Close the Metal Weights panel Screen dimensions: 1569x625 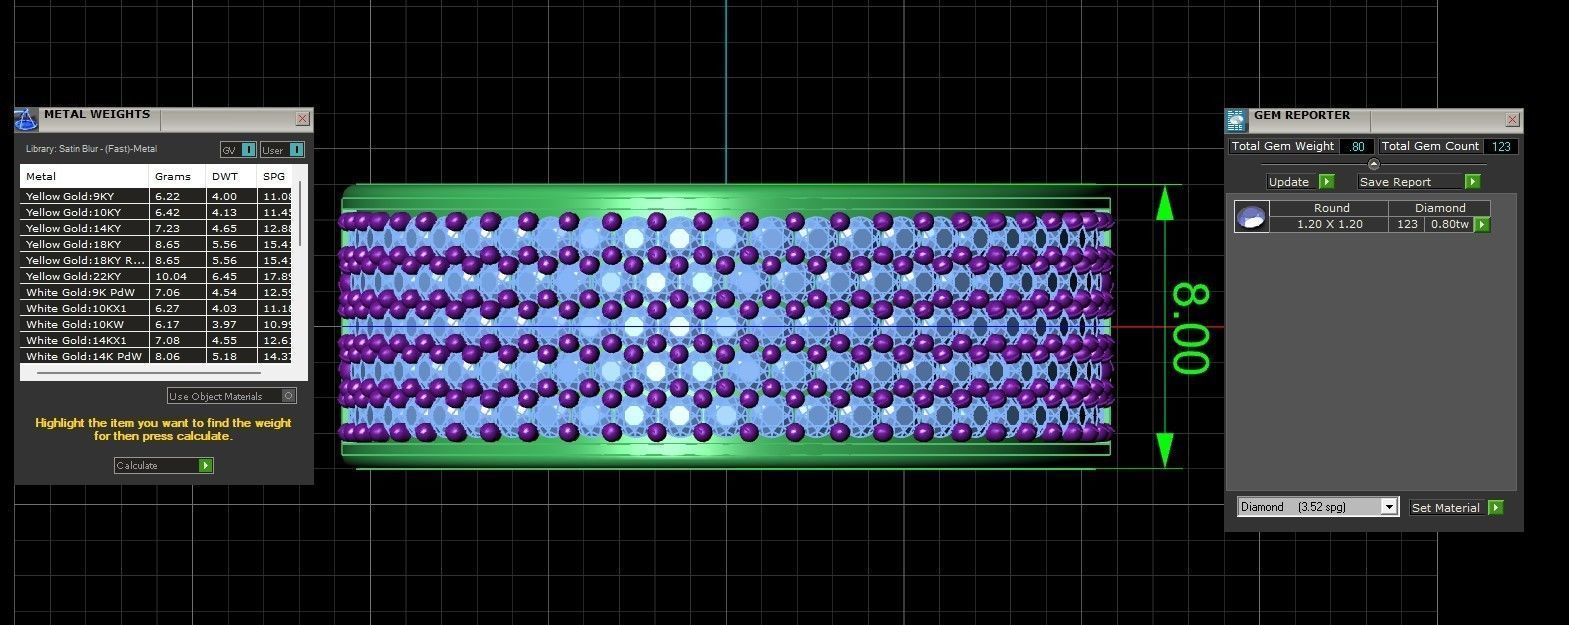coord(303,119)
